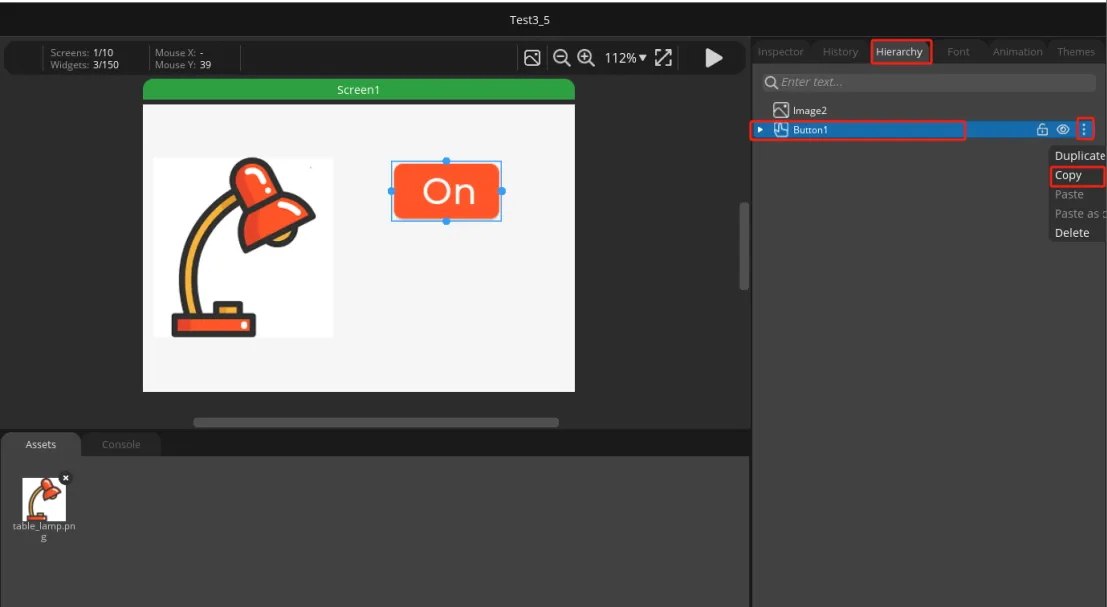Select Delete in the context menu
The width and height of the screenshot is (1107, 607).
point(1072,233)
